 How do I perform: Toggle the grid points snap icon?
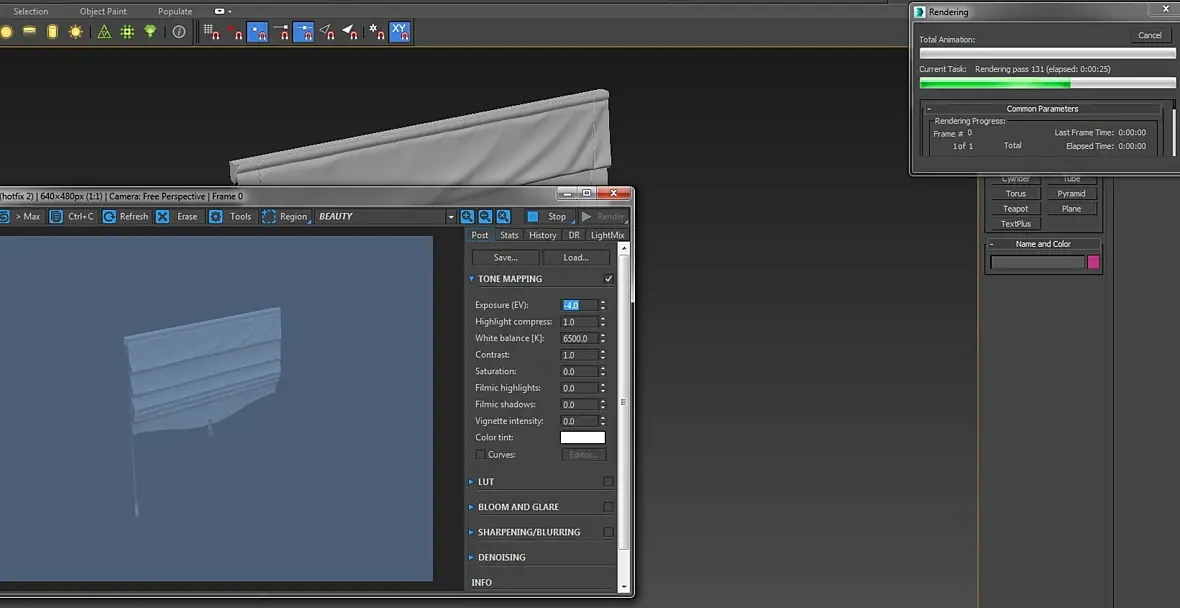211,32
